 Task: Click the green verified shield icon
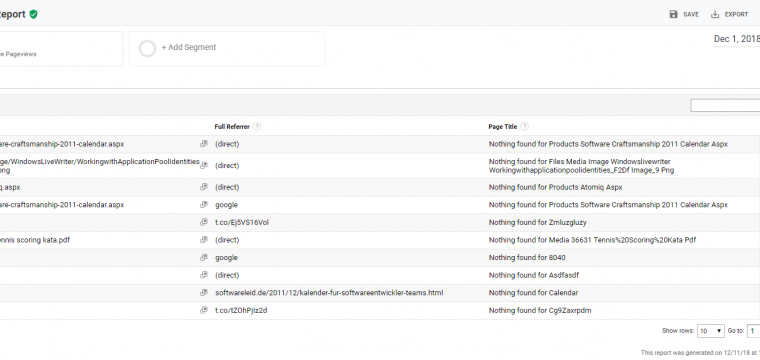pos(33,15)
